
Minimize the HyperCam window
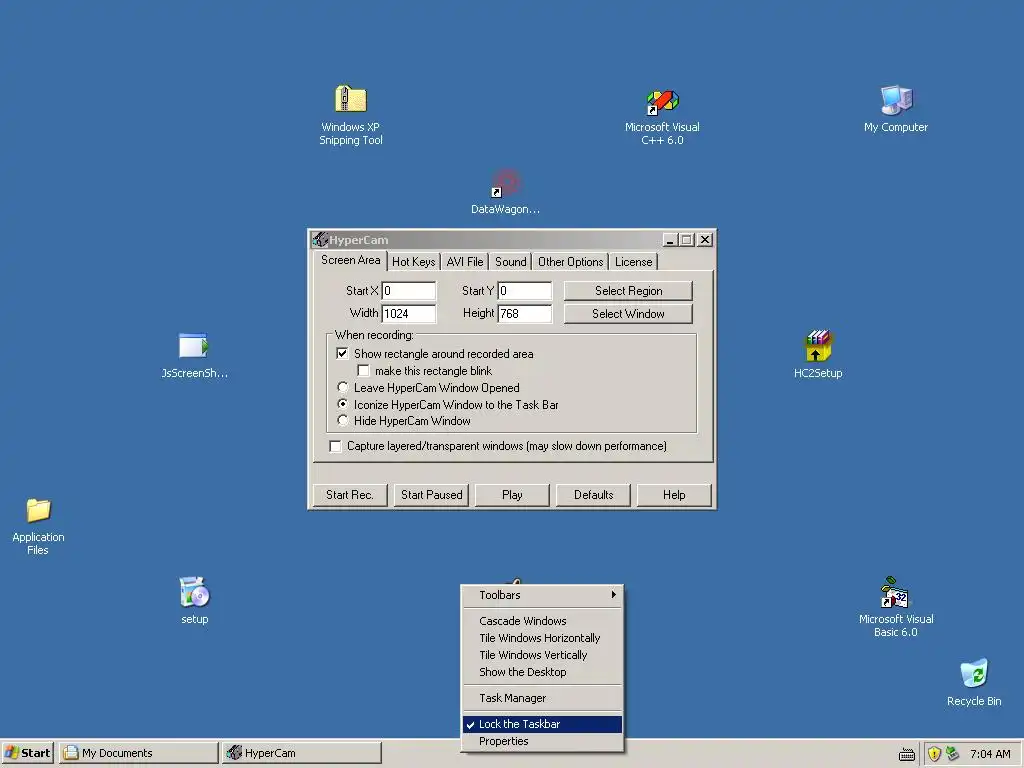[x=670, y=240]
